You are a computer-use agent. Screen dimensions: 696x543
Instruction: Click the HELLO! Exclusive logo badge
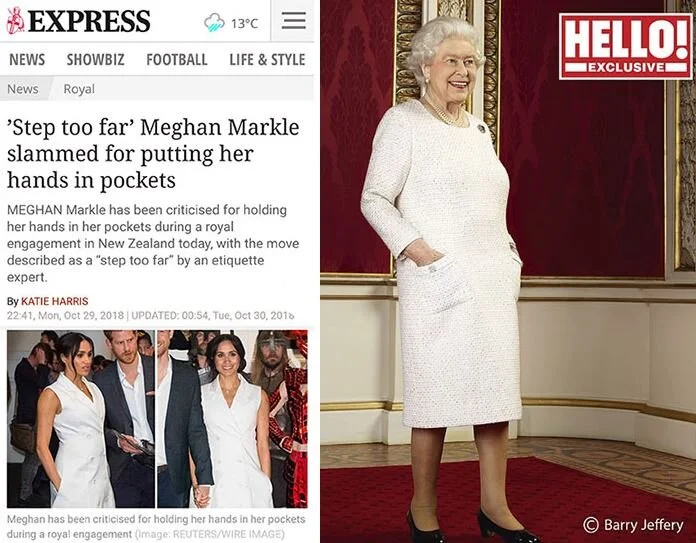625,47
